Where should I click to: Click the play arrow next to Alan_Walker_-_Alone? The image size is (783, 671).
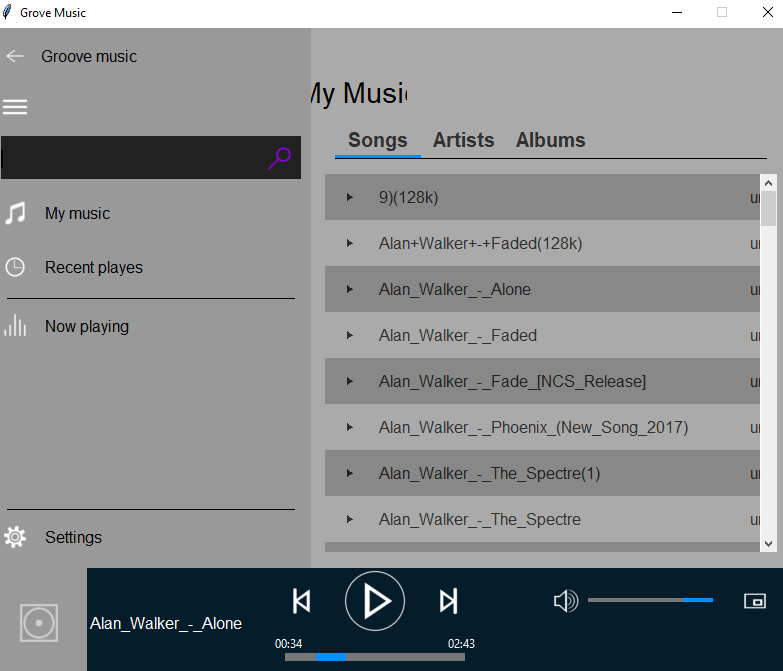(x=350, y=289)
